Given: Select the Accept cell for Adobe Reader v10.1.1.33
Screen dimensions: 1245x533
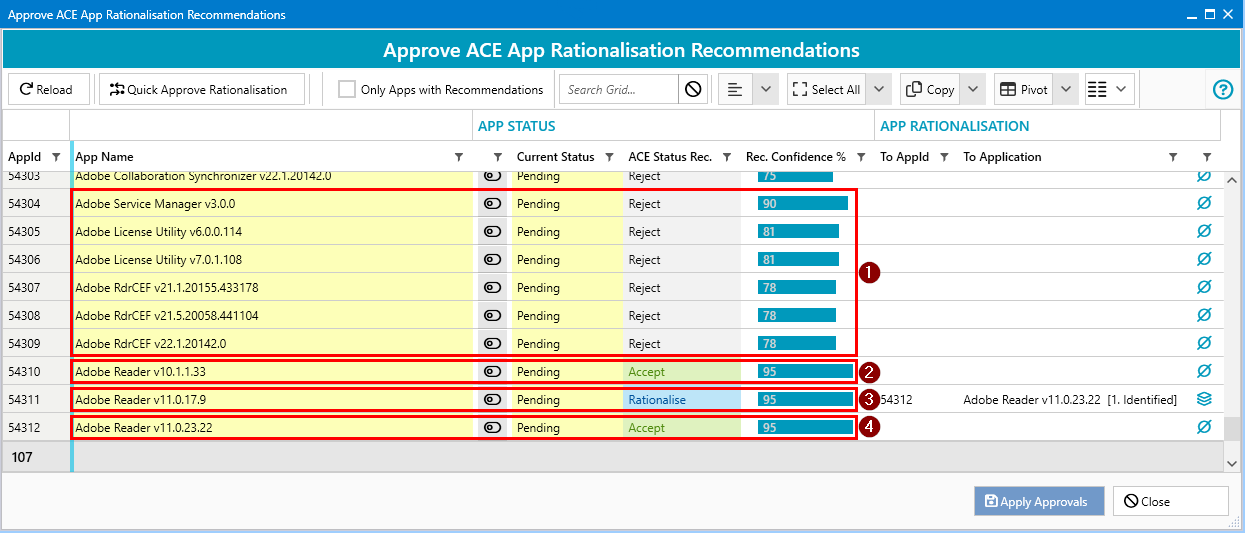Looking at the screenshot, I should tap(682, 371).
